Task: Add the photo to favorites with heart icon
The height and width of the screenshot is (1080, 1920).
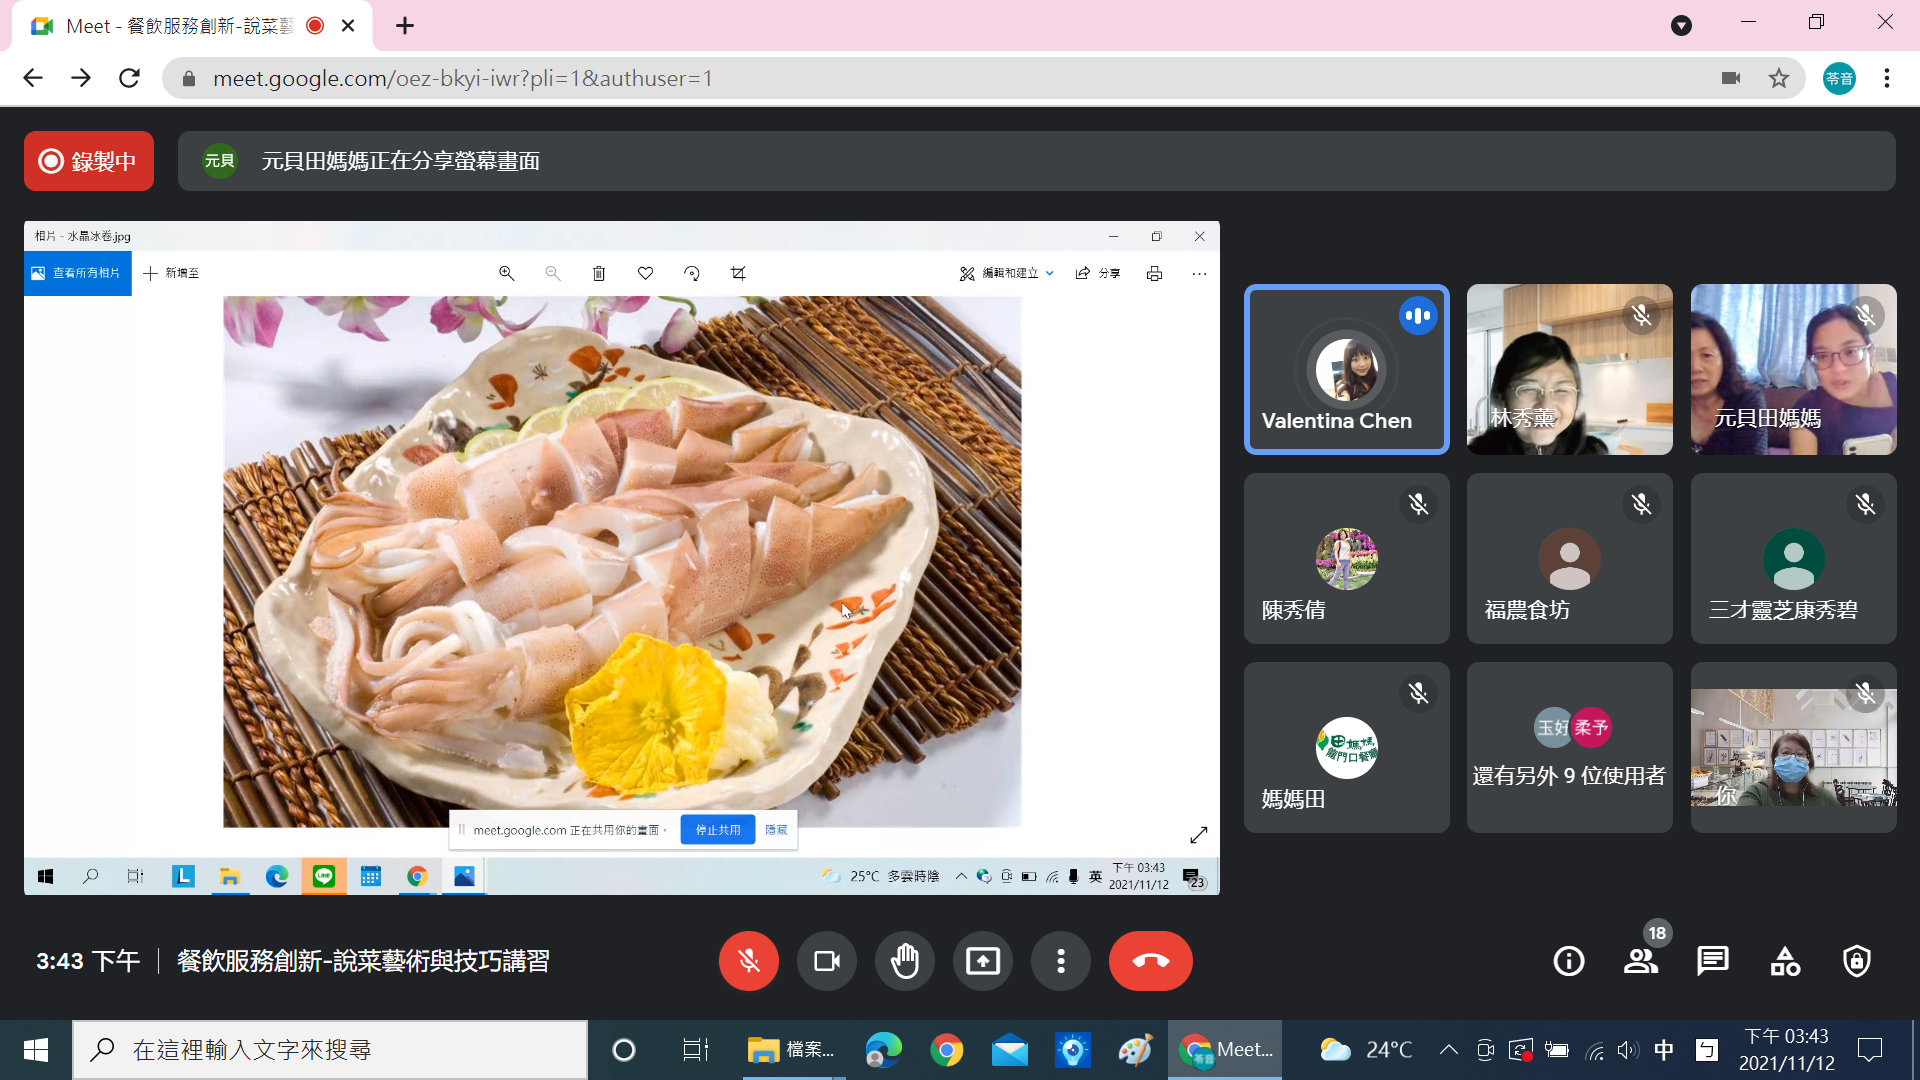Action: pos(645,273)
